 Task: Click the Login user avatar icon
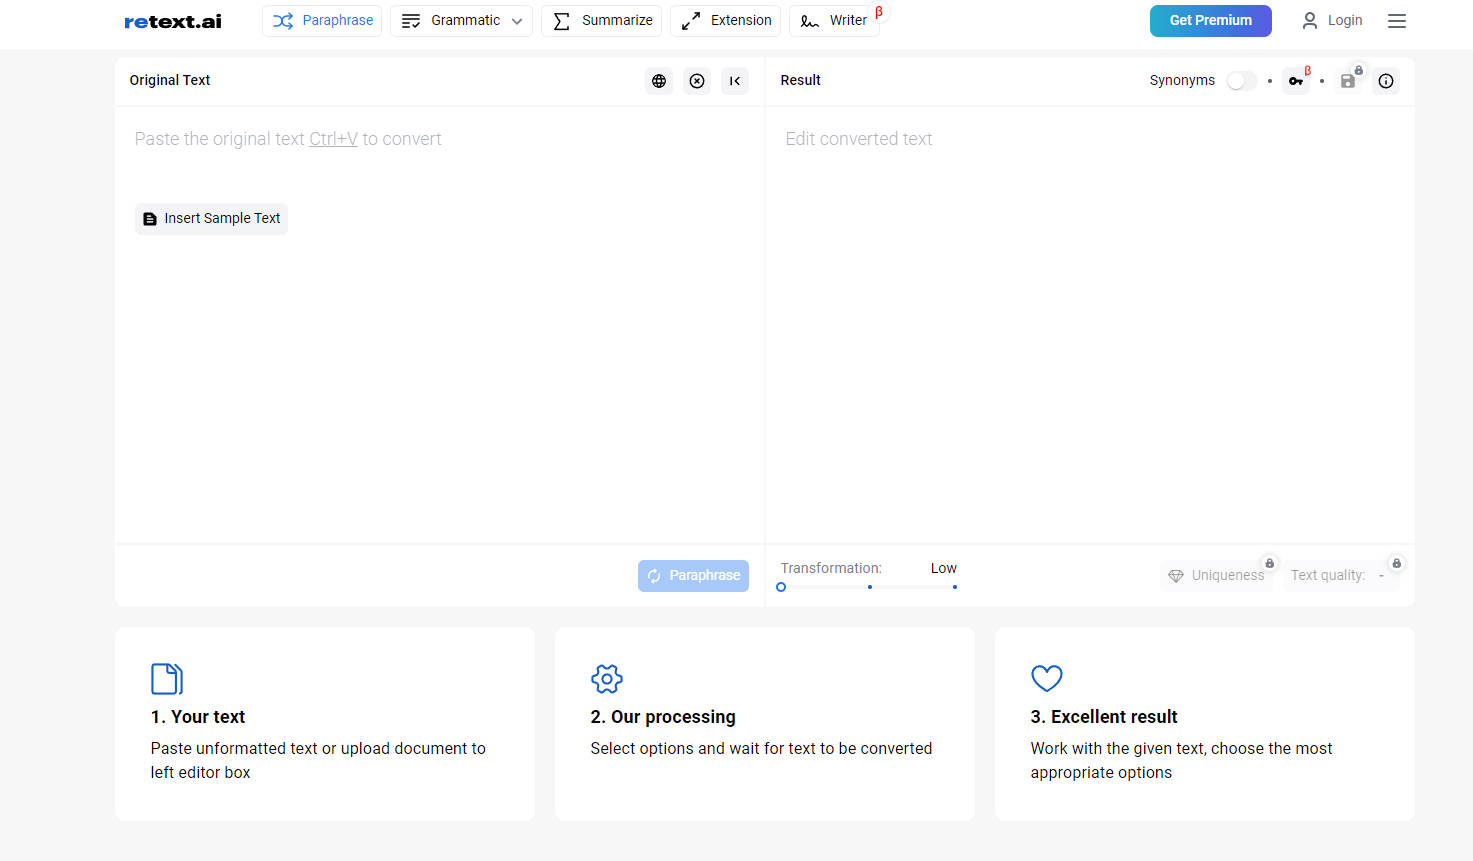pos(1310,20)
